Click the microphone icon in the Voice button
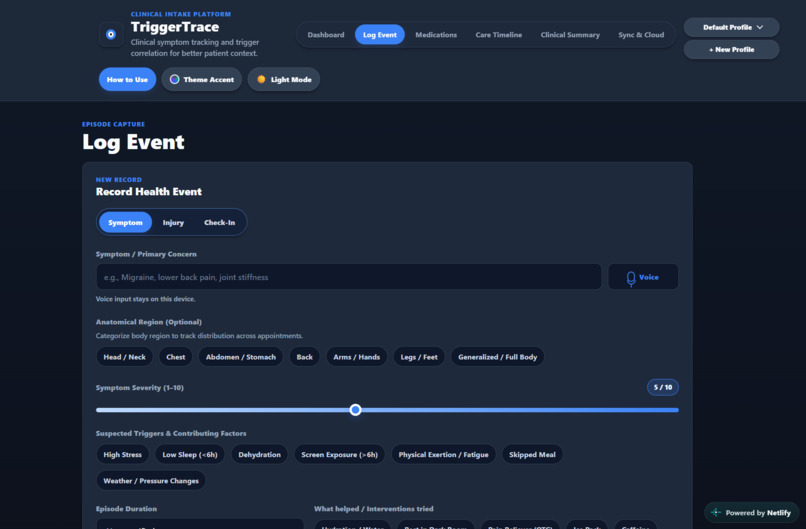Image resolution: width=806 pixels, height=529 pixels. point(631,278)
